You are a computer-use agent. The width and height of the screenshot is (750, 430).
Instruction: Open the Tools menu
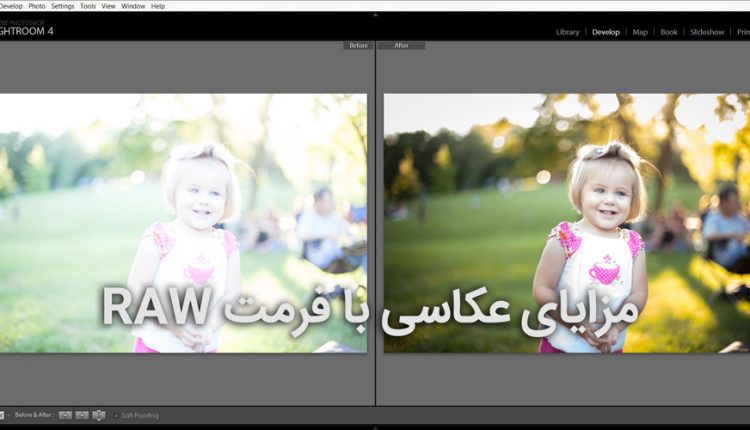coord(89,6)
